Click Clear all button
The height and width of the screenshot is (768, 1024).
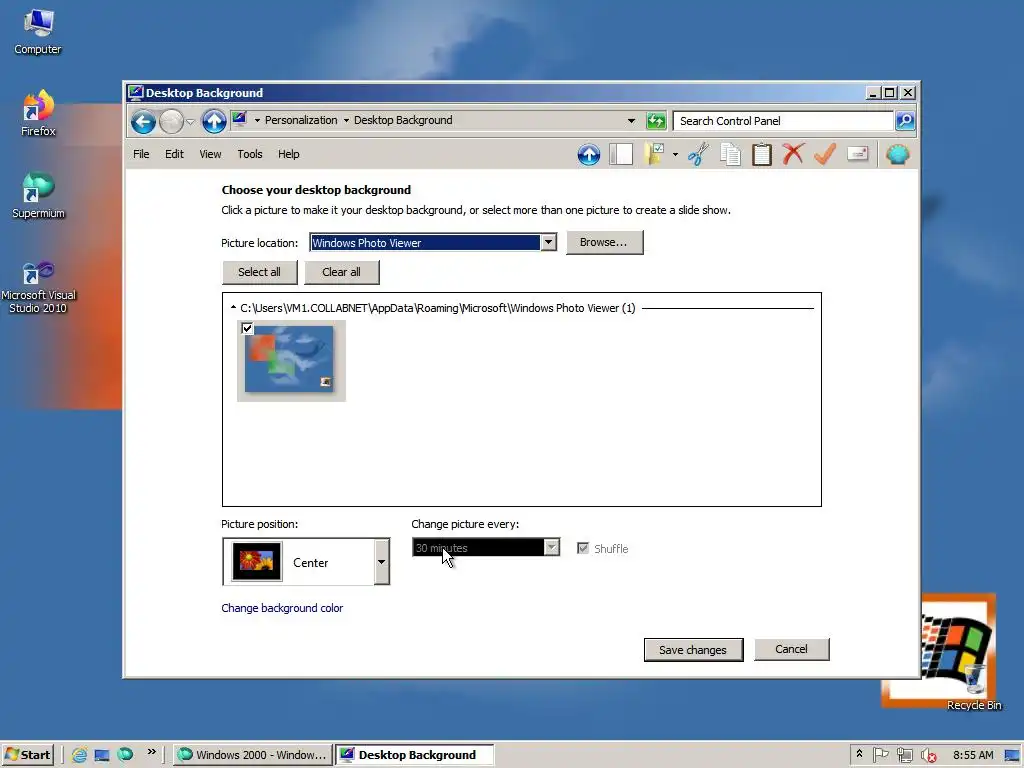pos(342,272)
